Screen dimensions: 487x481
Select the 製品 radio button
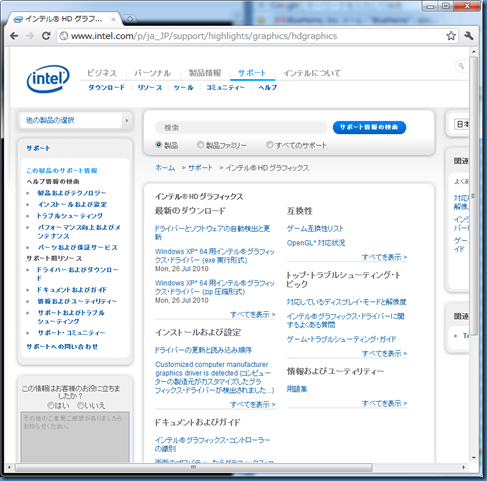(159, 145)
